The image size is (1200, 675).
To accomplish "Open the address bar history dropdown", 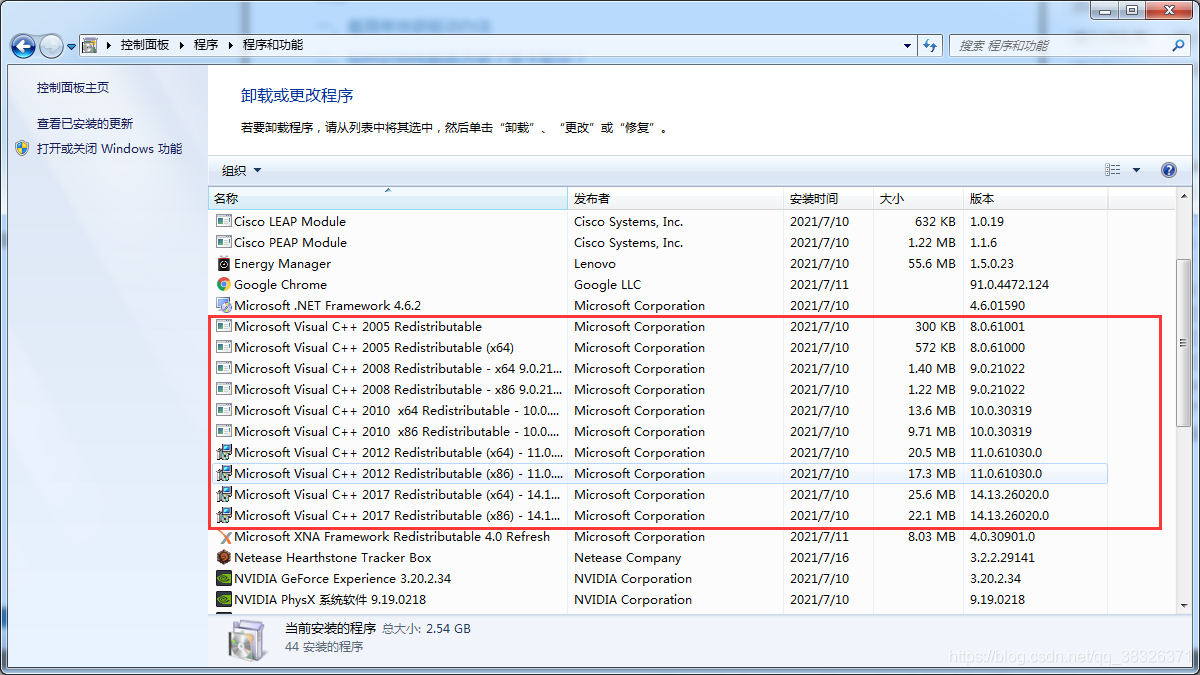I will point(907,45).
